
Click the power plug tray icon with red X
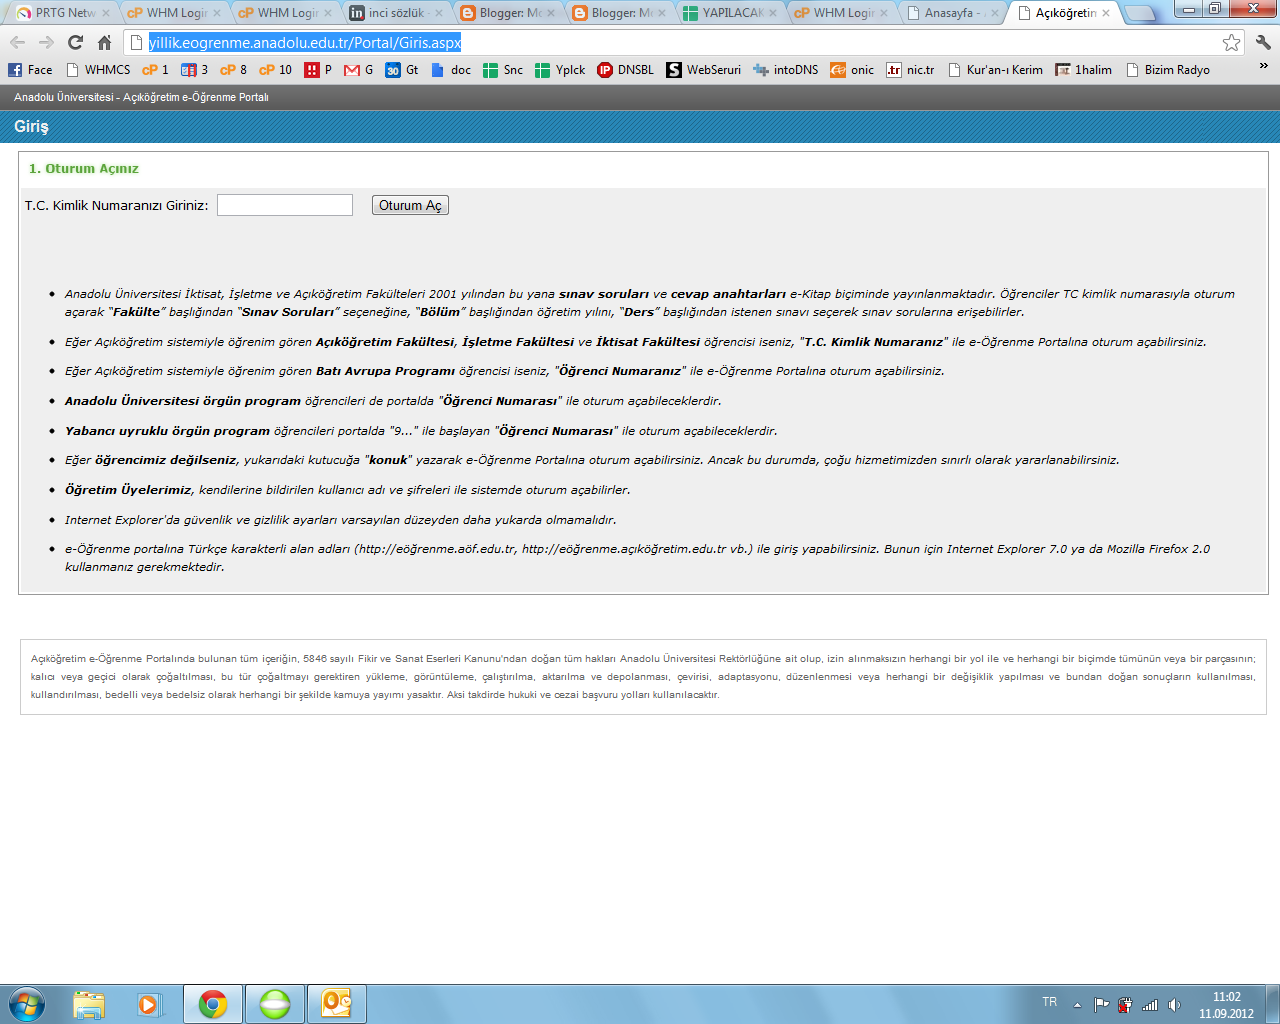pos(1125,1005)
